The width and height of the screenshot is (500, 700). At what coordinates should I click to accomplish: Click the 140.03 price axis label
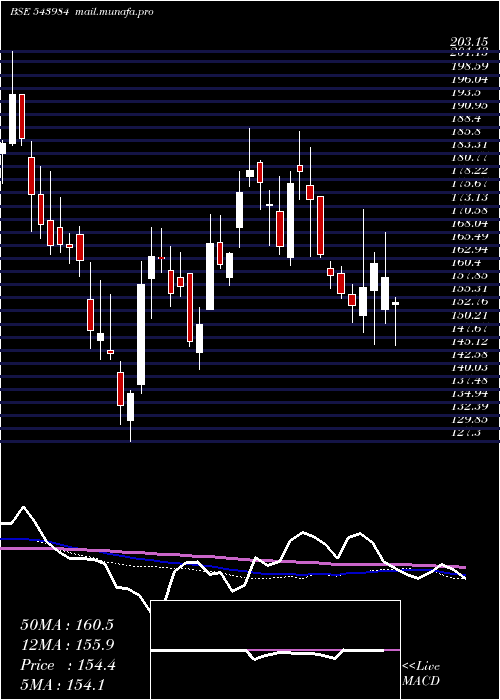[469, 368]
